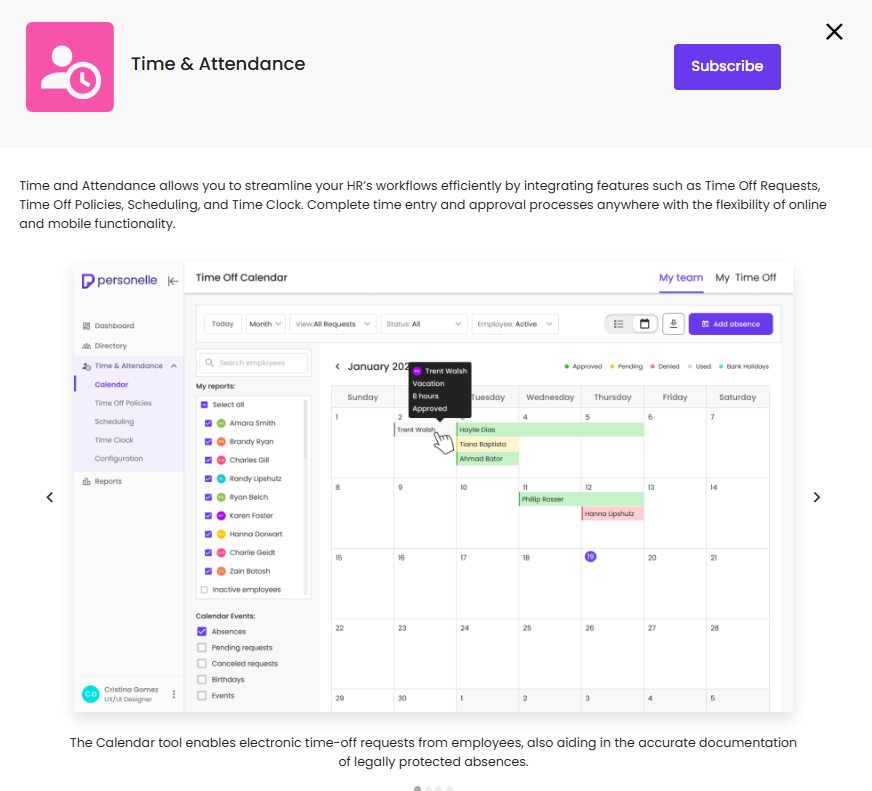Open kebab menu next to Cristina Gomez

click(x=174, y=694)
